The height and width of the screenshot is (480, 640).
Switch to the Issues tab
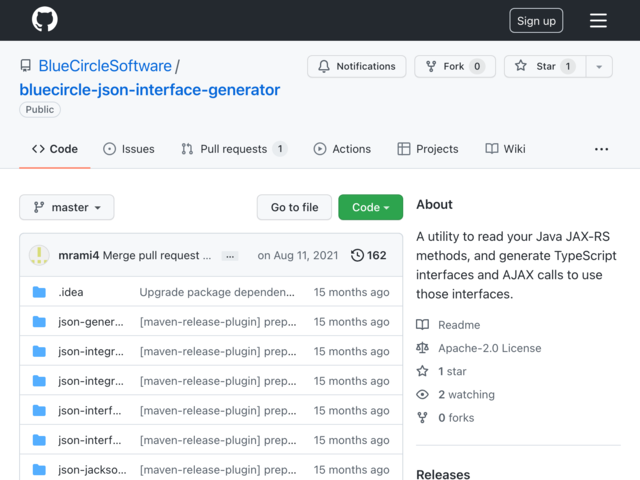coord(129,149)
